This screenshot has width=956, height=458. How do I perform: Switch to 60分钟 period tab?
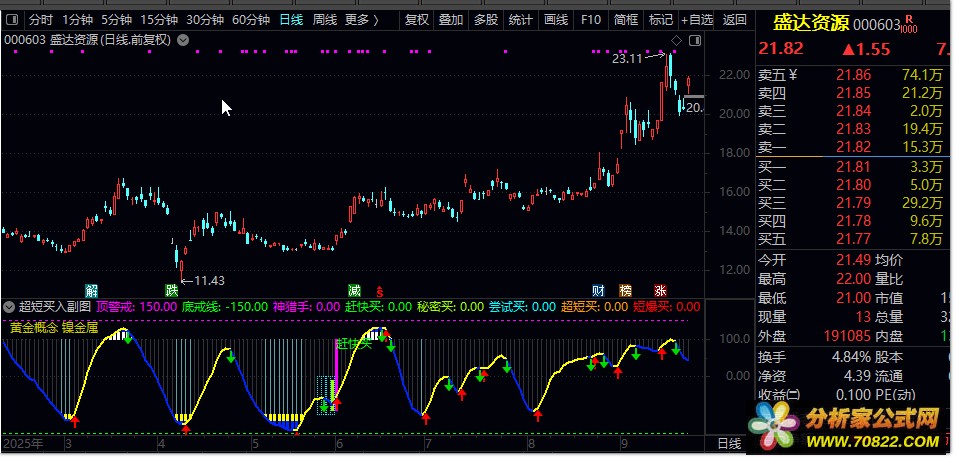pos(250,20)
